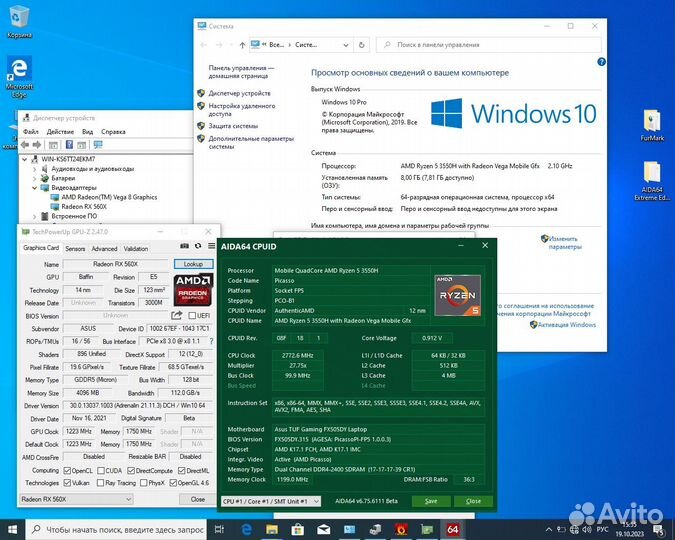The width and height of the screenshot is (675, 540).
Task: Click the Защита системы link
Action: point(233,126)
